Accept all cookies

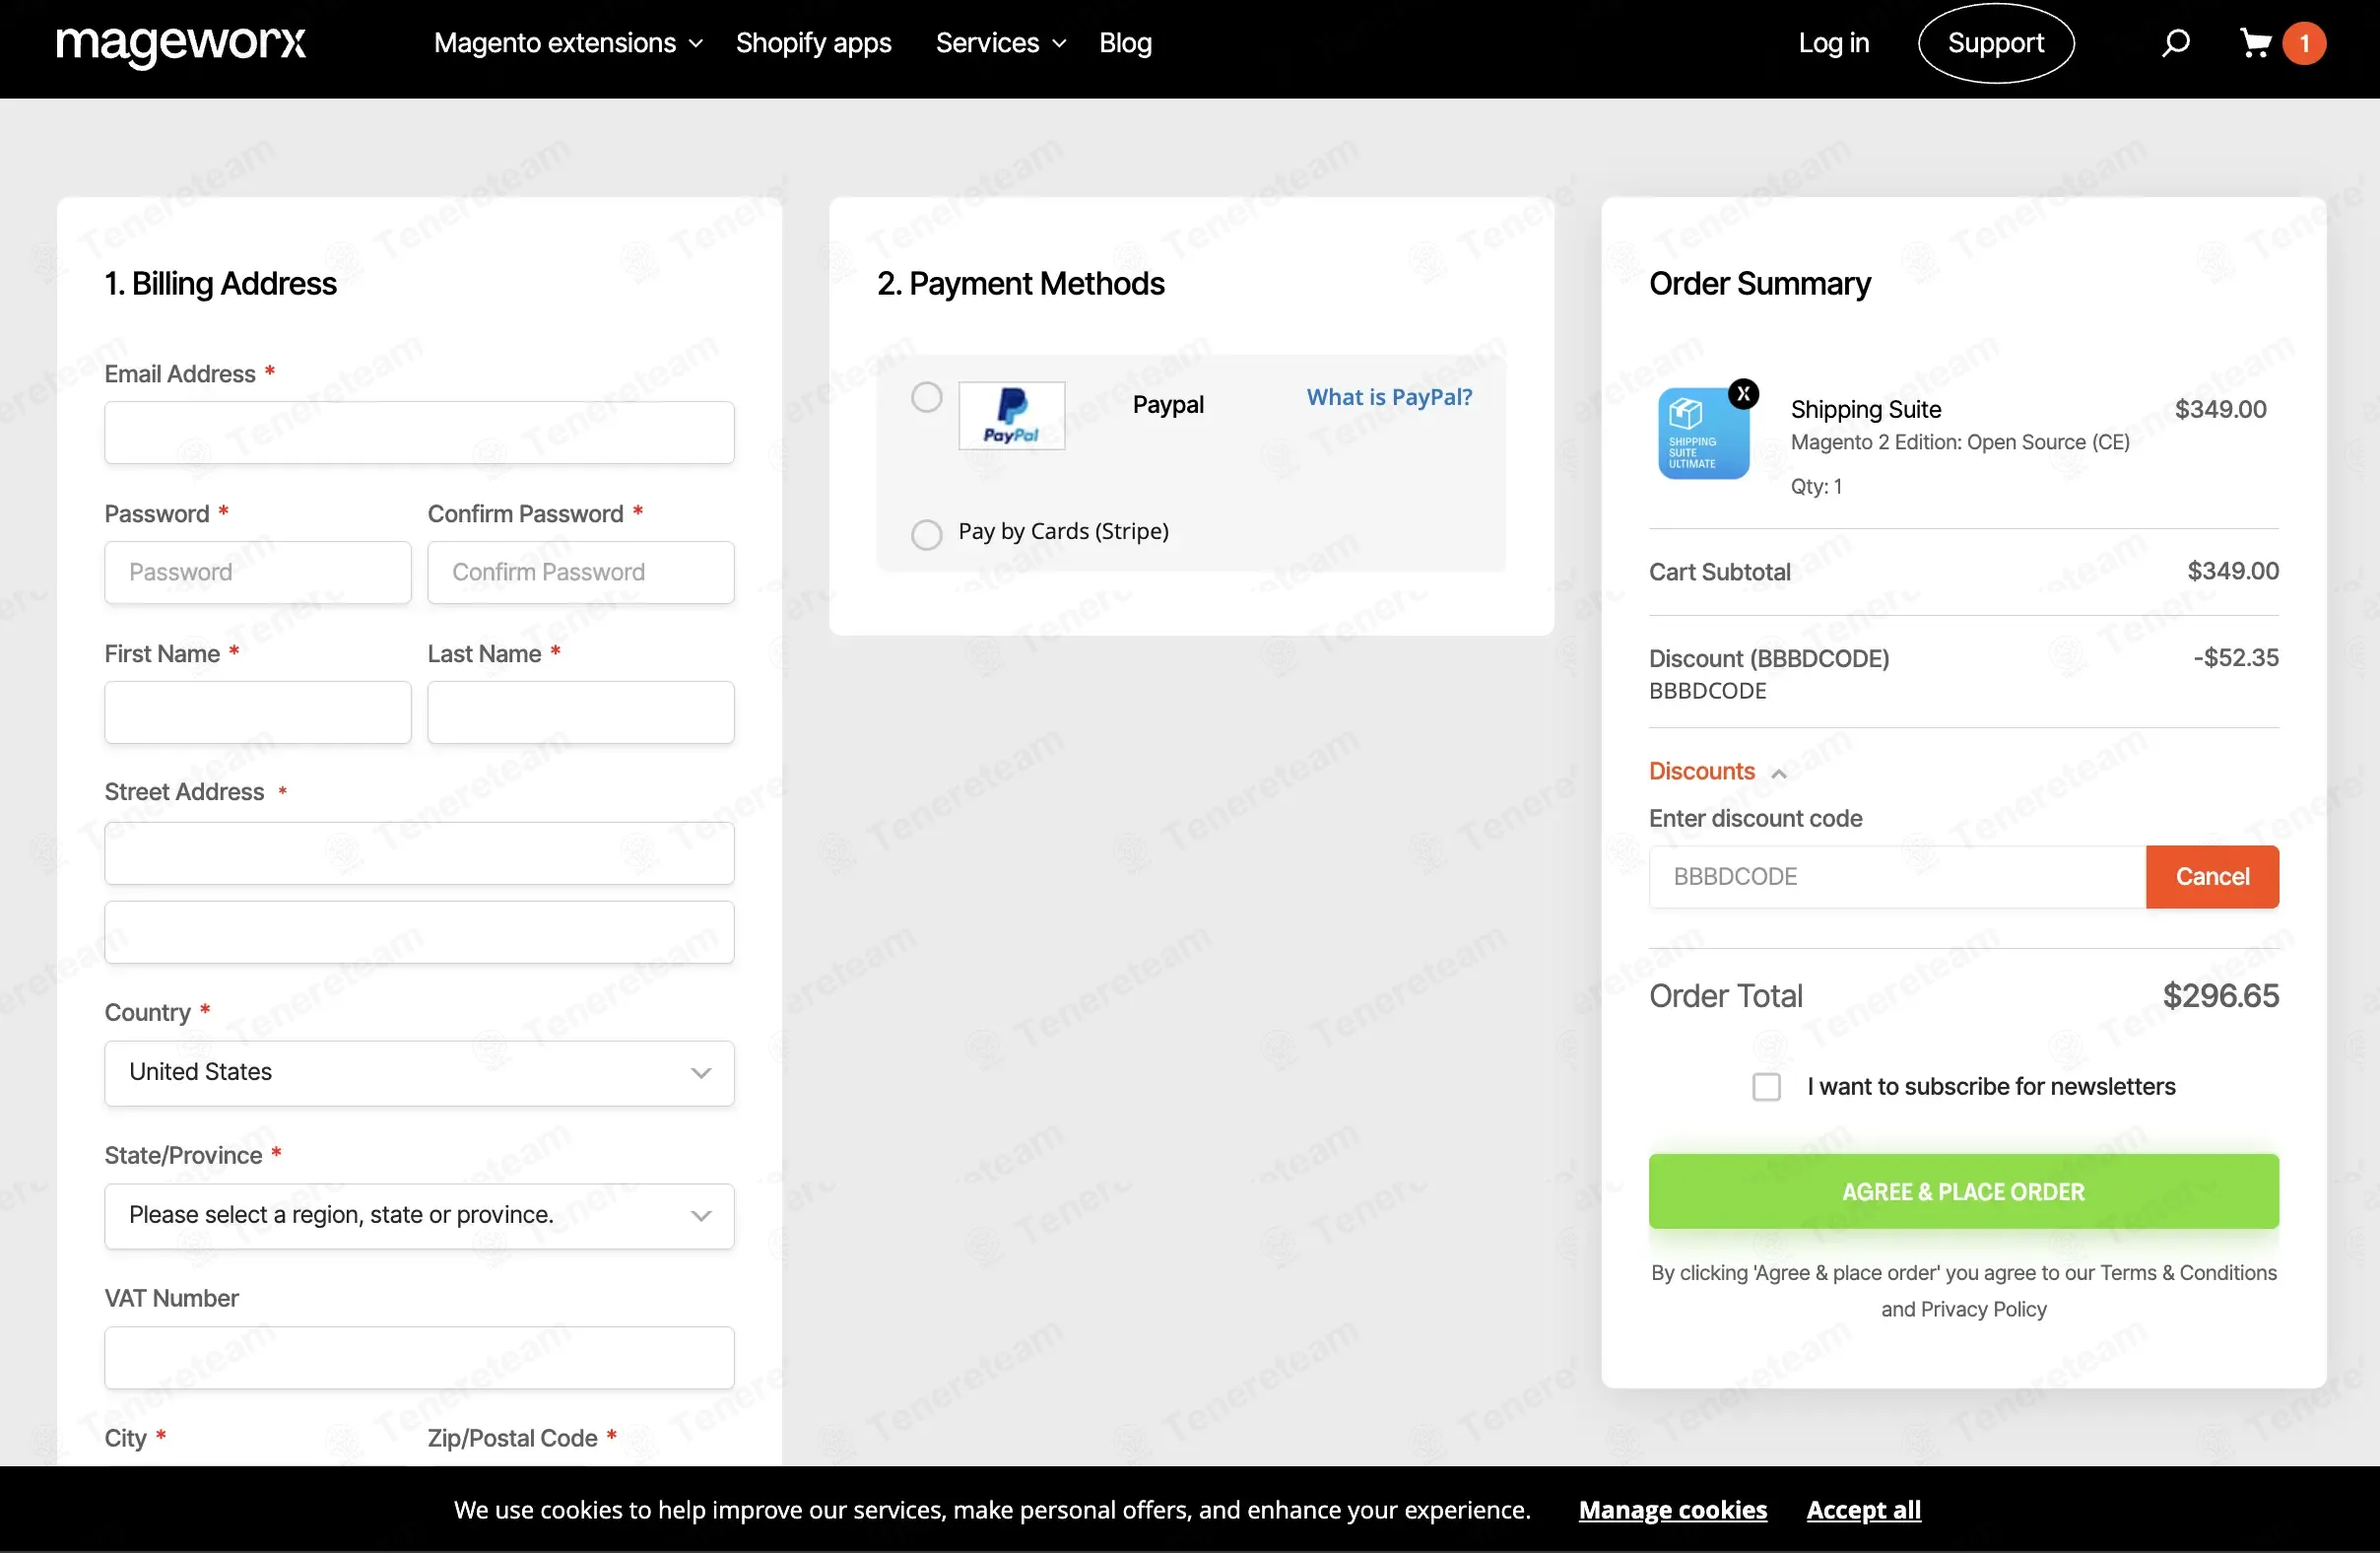(1863, 1509)
